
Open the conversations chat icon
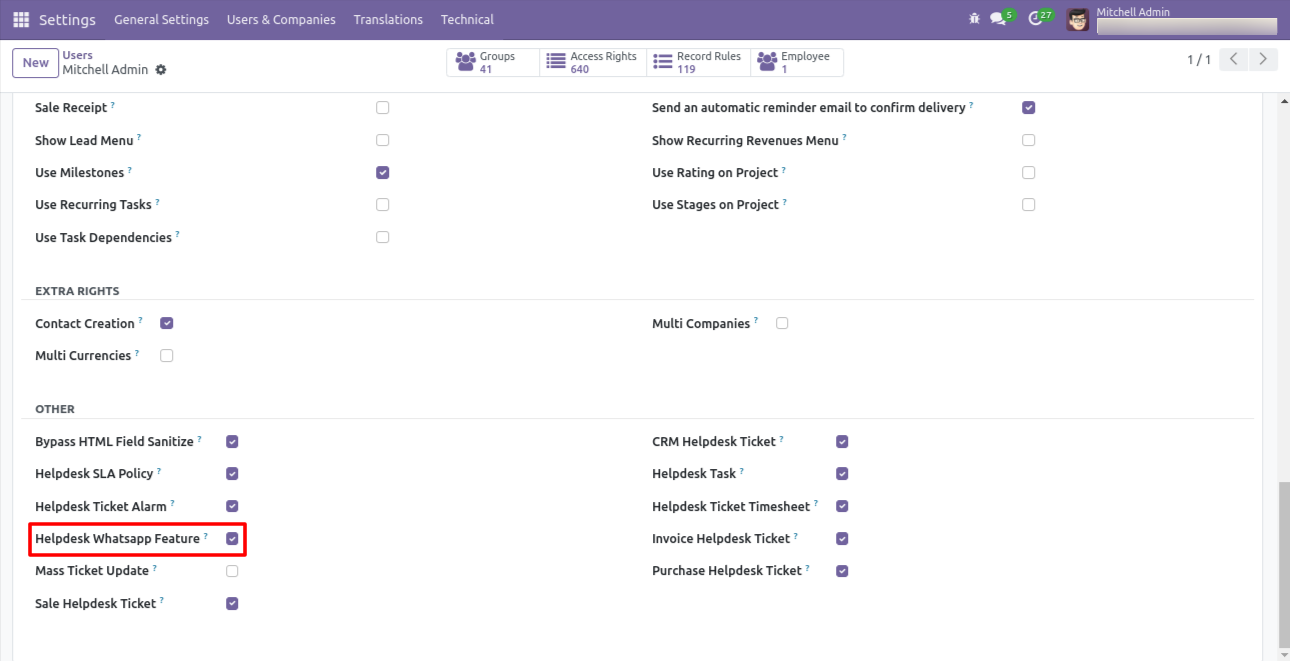click(997, 19)
